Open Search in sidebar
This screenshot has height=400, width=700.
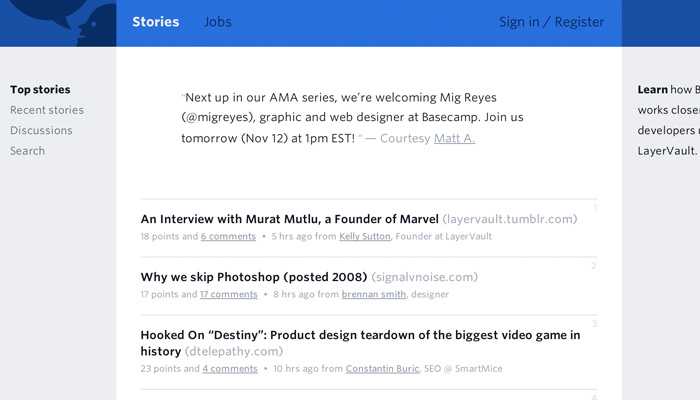(x=27, y=151)
